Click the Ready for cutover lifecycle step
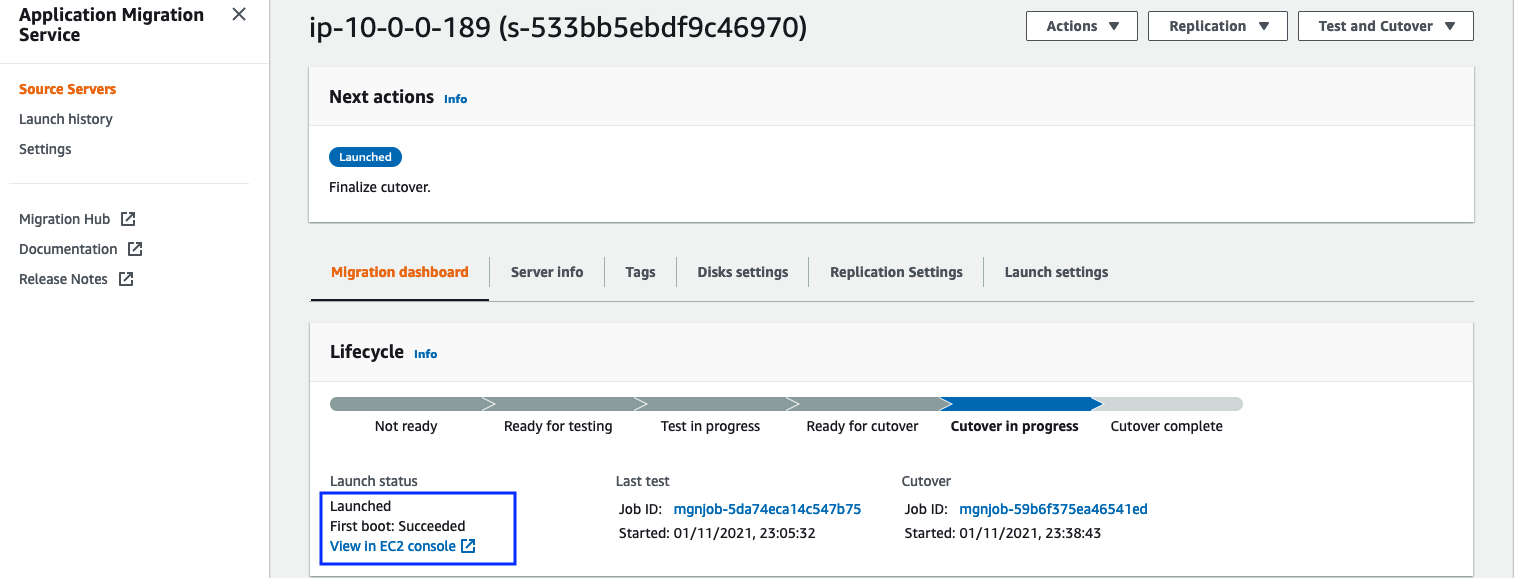The image size is (1525, 578). click(x=862, y=426)
